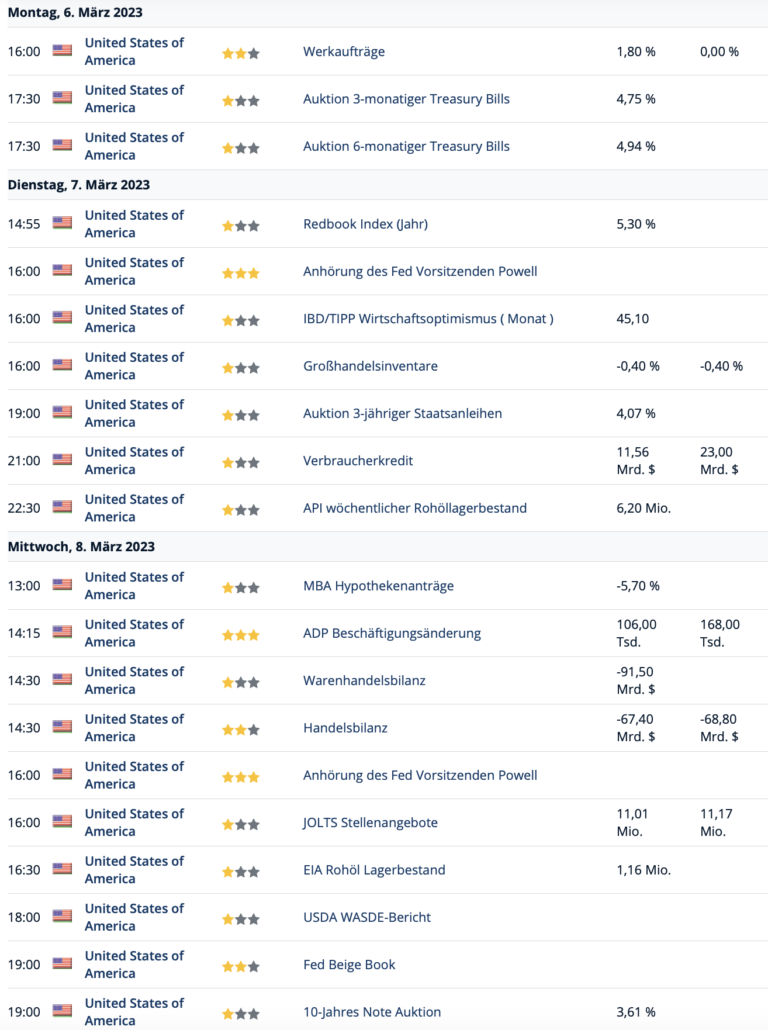Open the API wöchentlicher Rohöllagerbestand link
The image size is (768, 1030).
coord(415,508)
